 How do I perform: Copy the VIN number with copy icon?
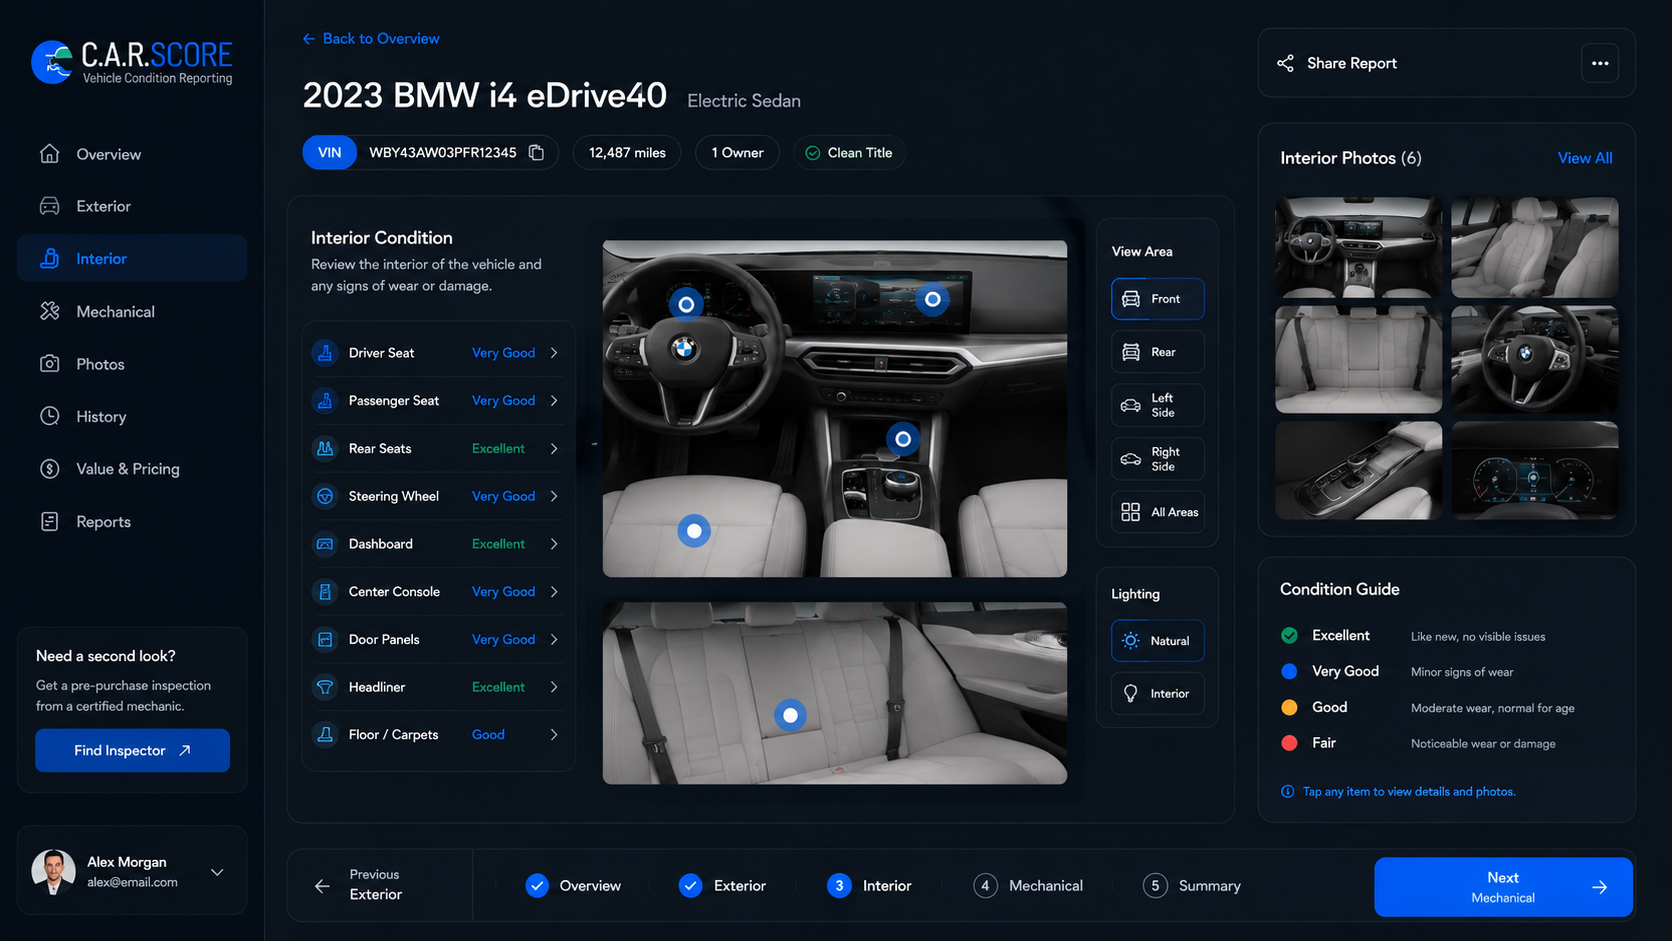(536, 153)
